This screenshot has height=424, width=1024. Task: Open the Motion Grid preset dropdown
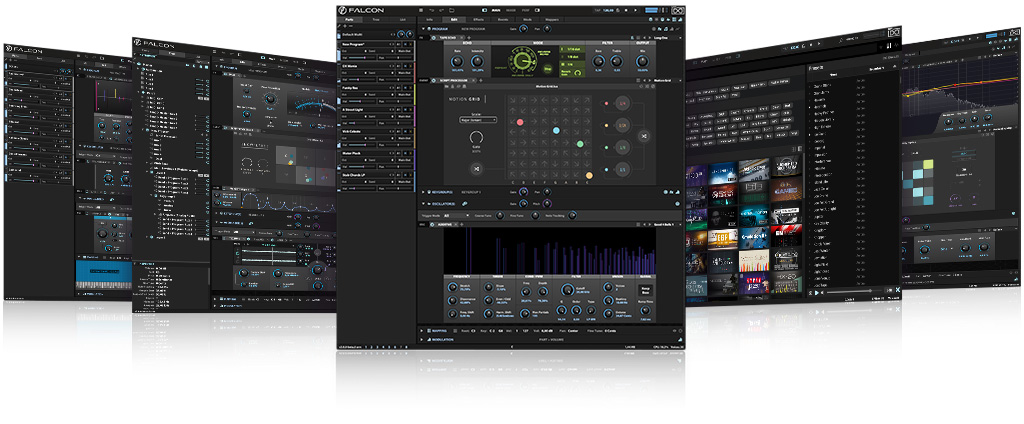pos(667,80)
